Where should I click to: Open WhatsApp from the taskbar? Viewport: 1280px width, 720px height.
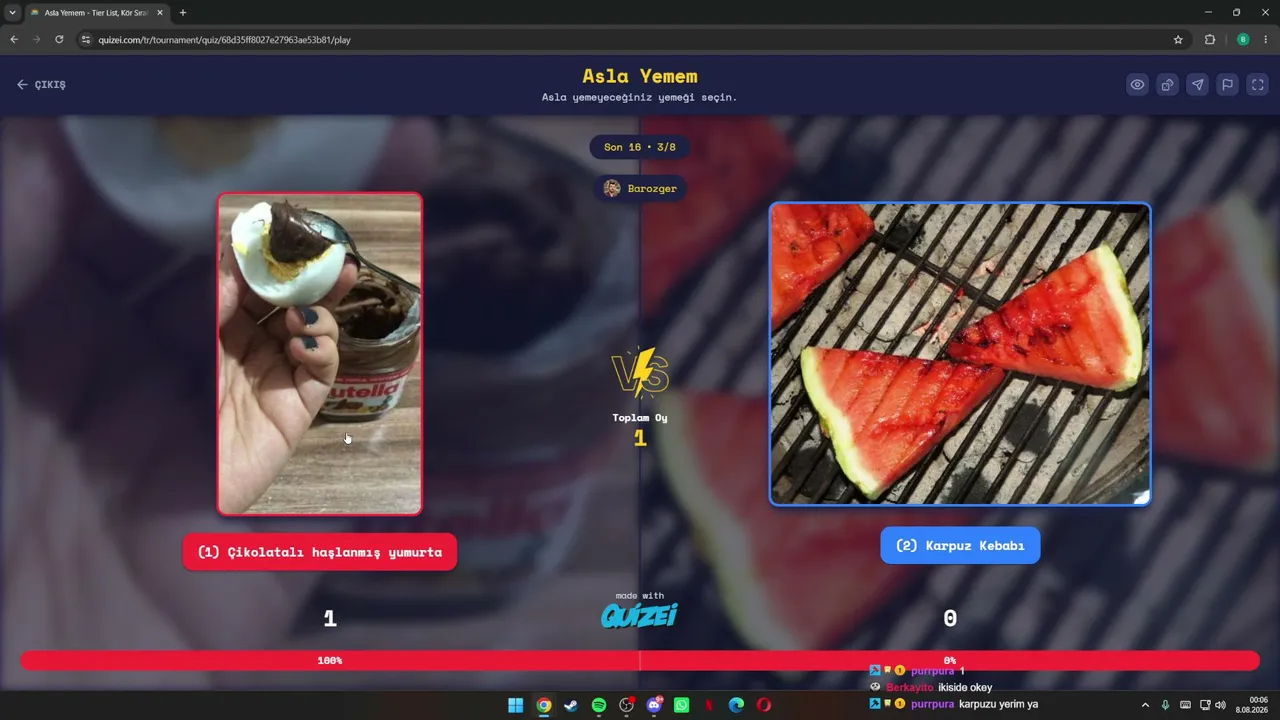[x=682, y=705]
